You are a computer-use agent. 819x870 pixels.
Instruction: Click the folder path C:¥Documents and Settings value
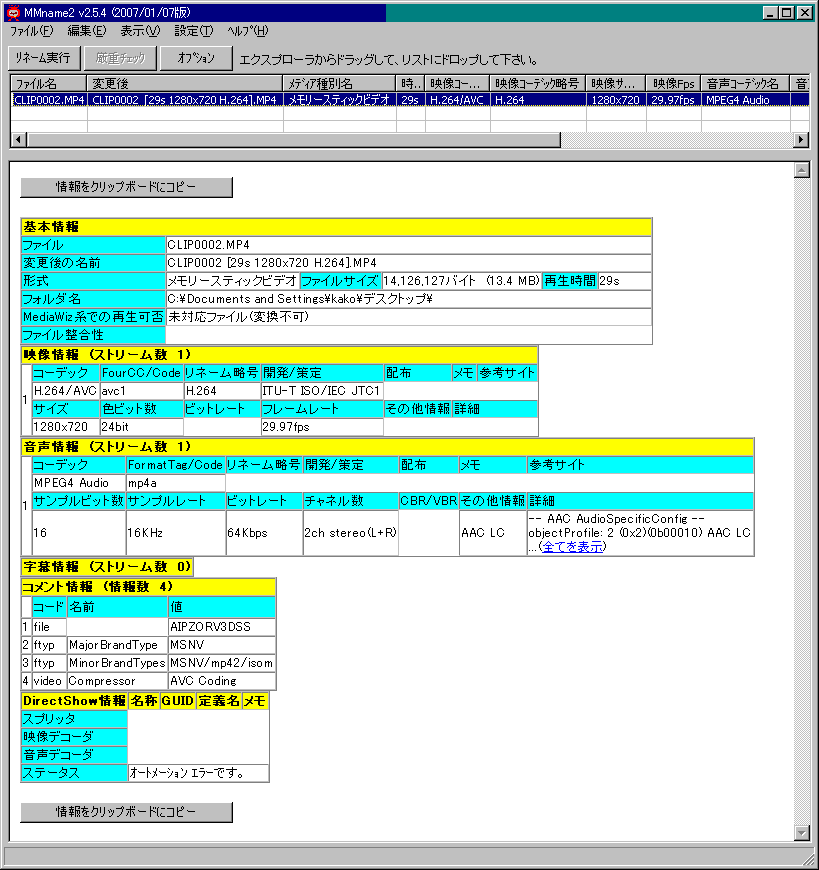pos(300,299)
